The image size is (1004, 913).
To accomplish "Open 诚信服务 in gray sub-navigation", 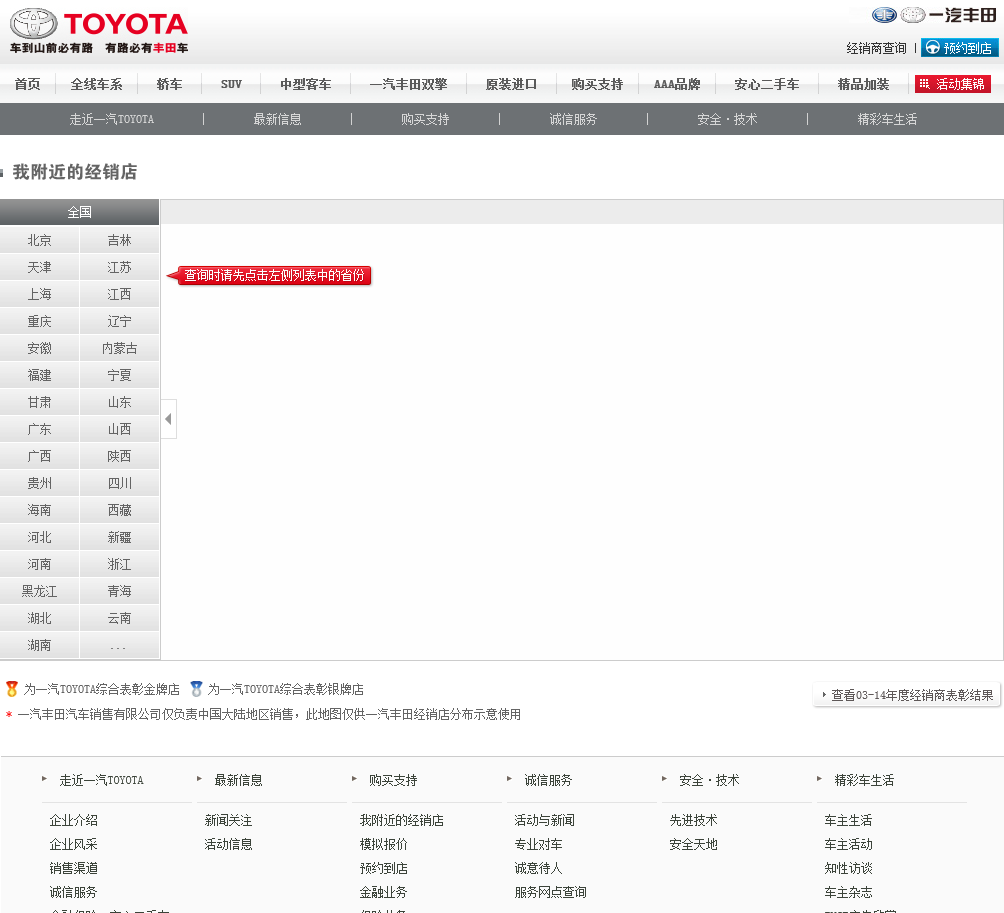I will (573, 119).
